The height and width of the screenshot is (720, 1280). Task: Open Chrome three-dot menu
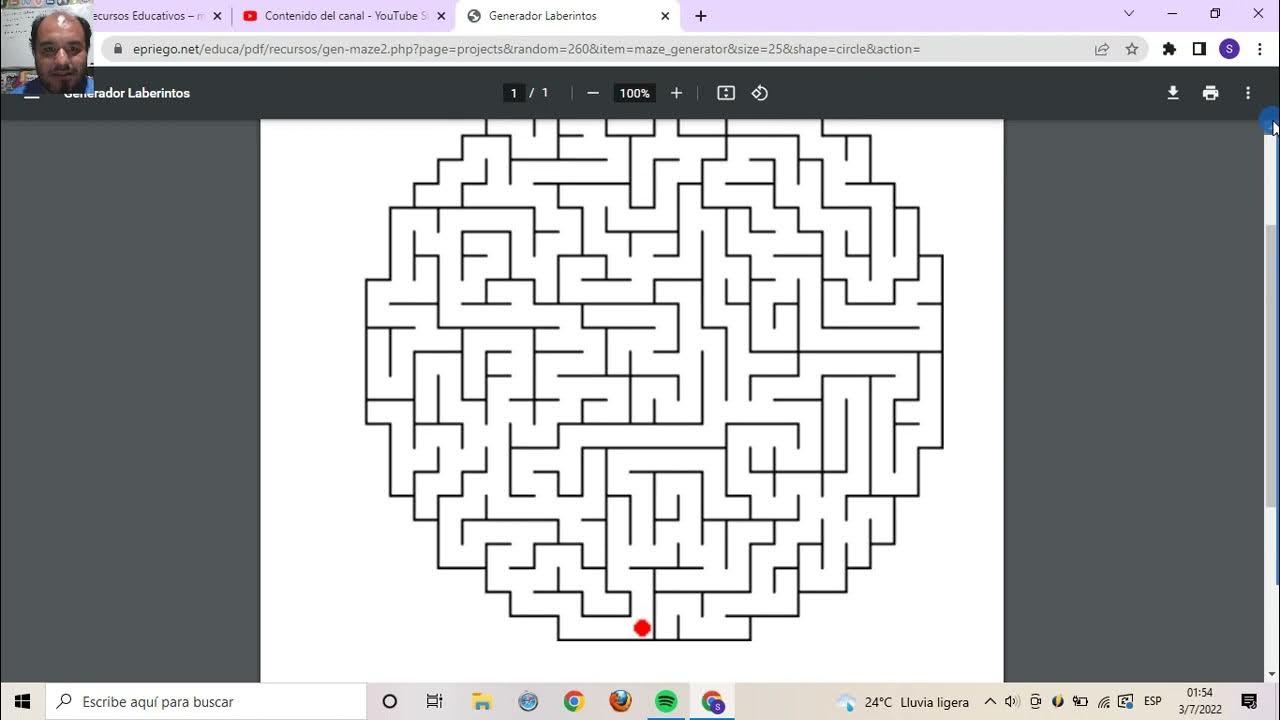[x=1259, y=49]
